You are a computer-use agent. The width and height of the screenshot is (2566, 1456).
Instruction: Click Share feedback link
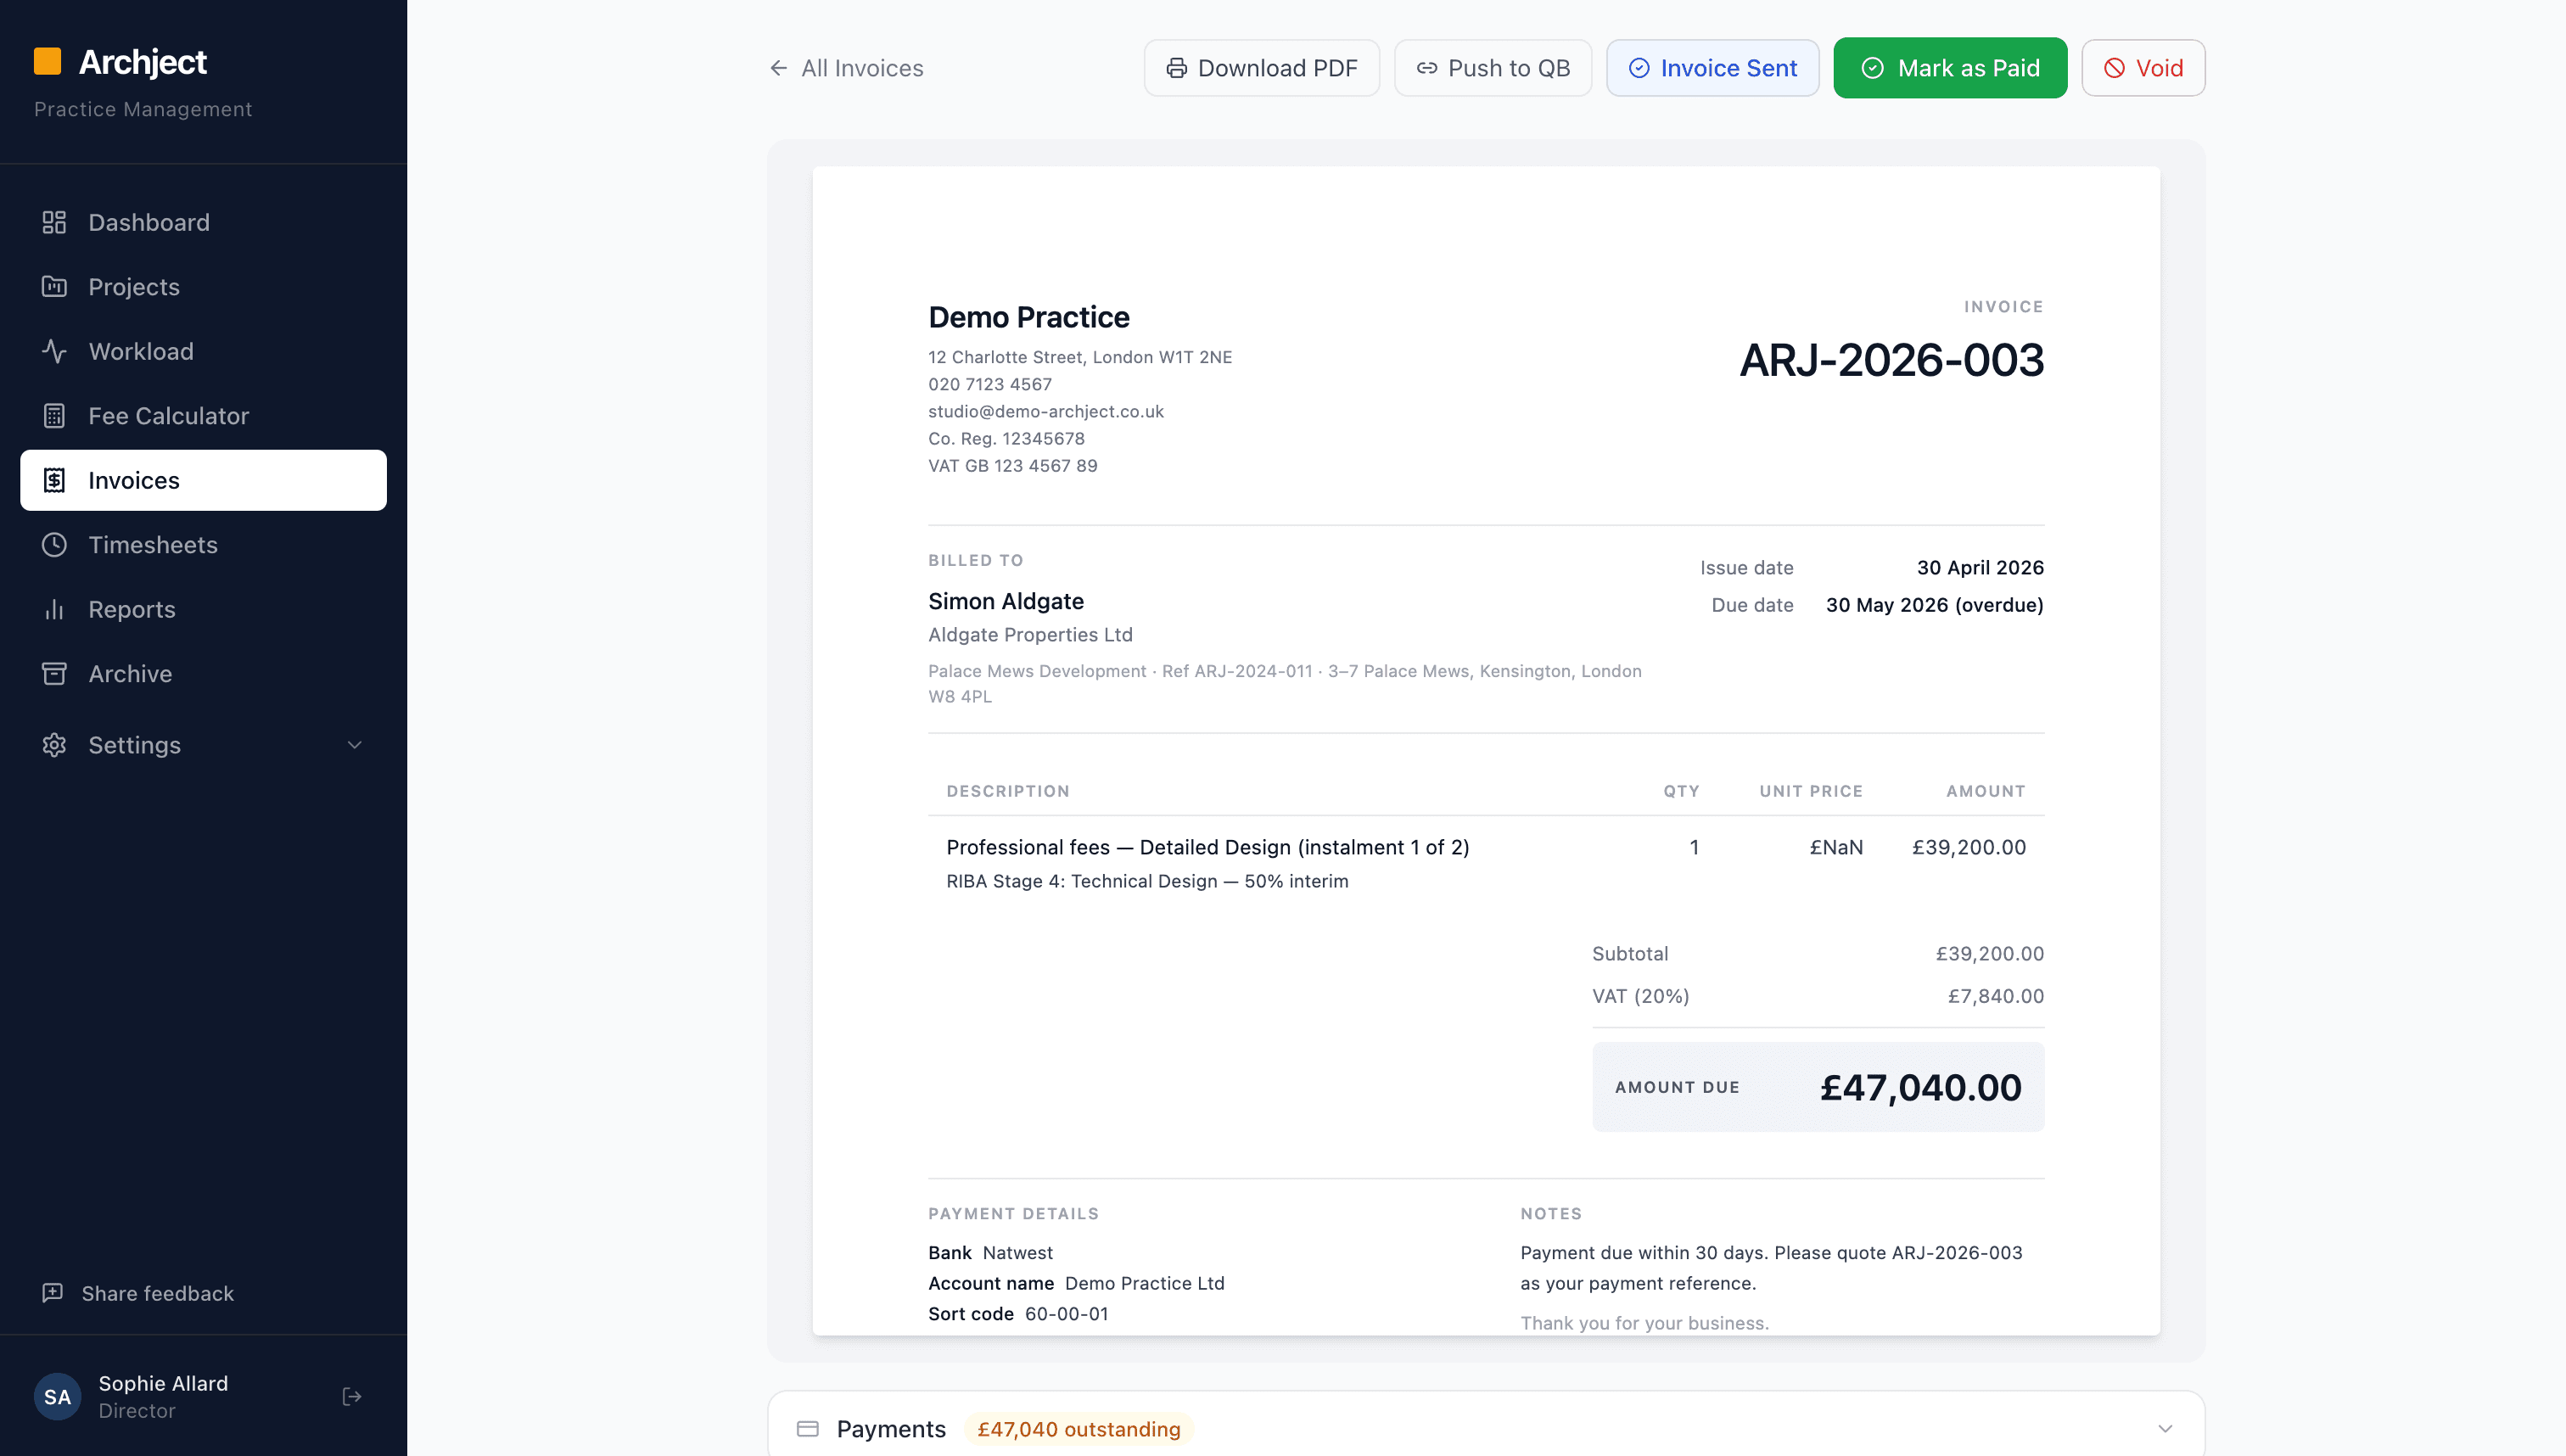138,1293
